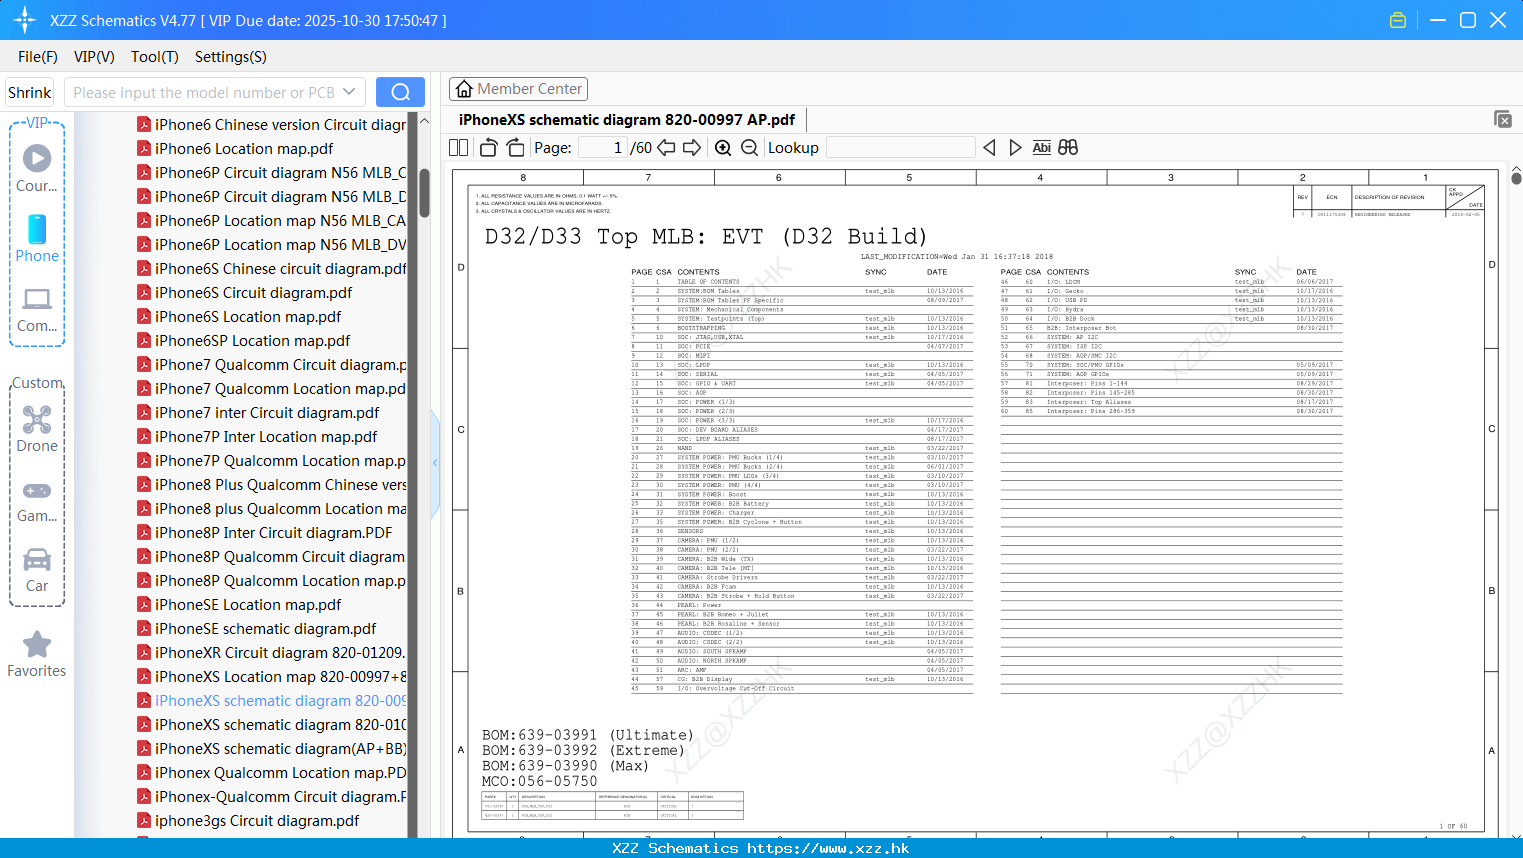Open iPhone6 Location map.pdf

(x=244, y=149)
